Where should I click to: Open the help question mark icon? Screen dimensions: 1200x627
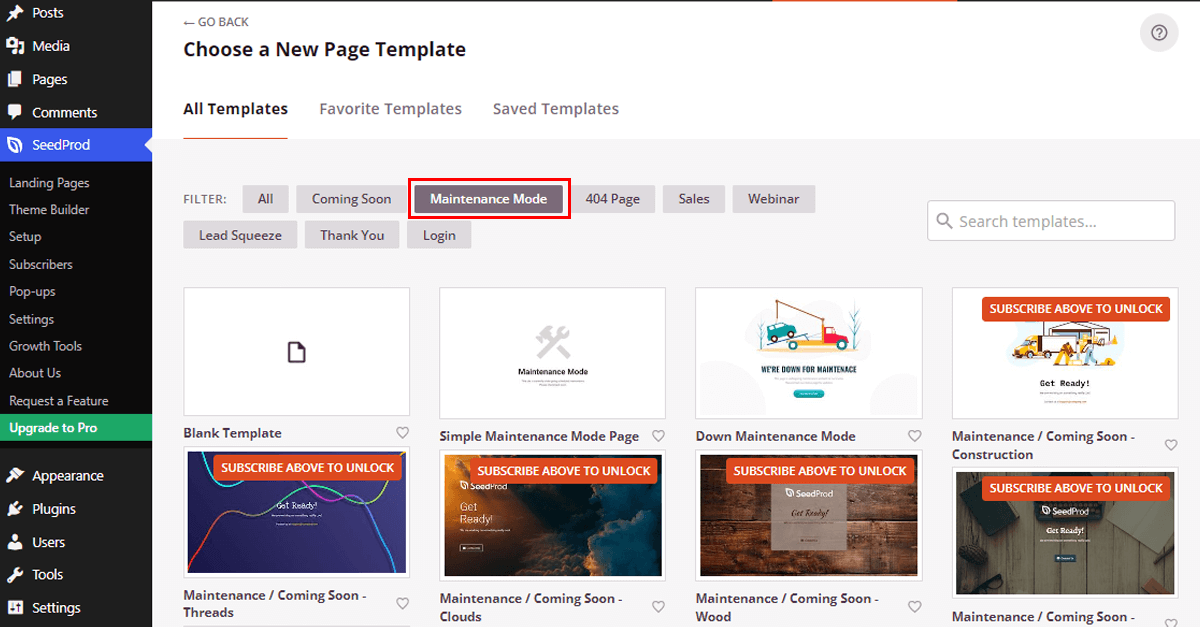pyautogui.click(x=1159, y=33)
